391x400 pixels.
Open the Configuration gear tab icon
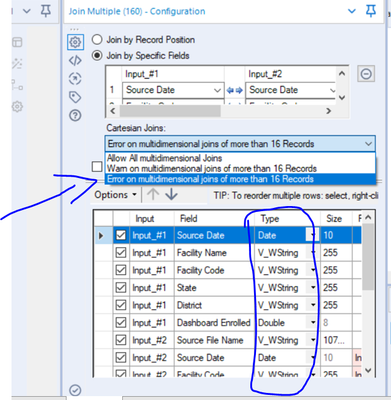[x=75, y=42]
